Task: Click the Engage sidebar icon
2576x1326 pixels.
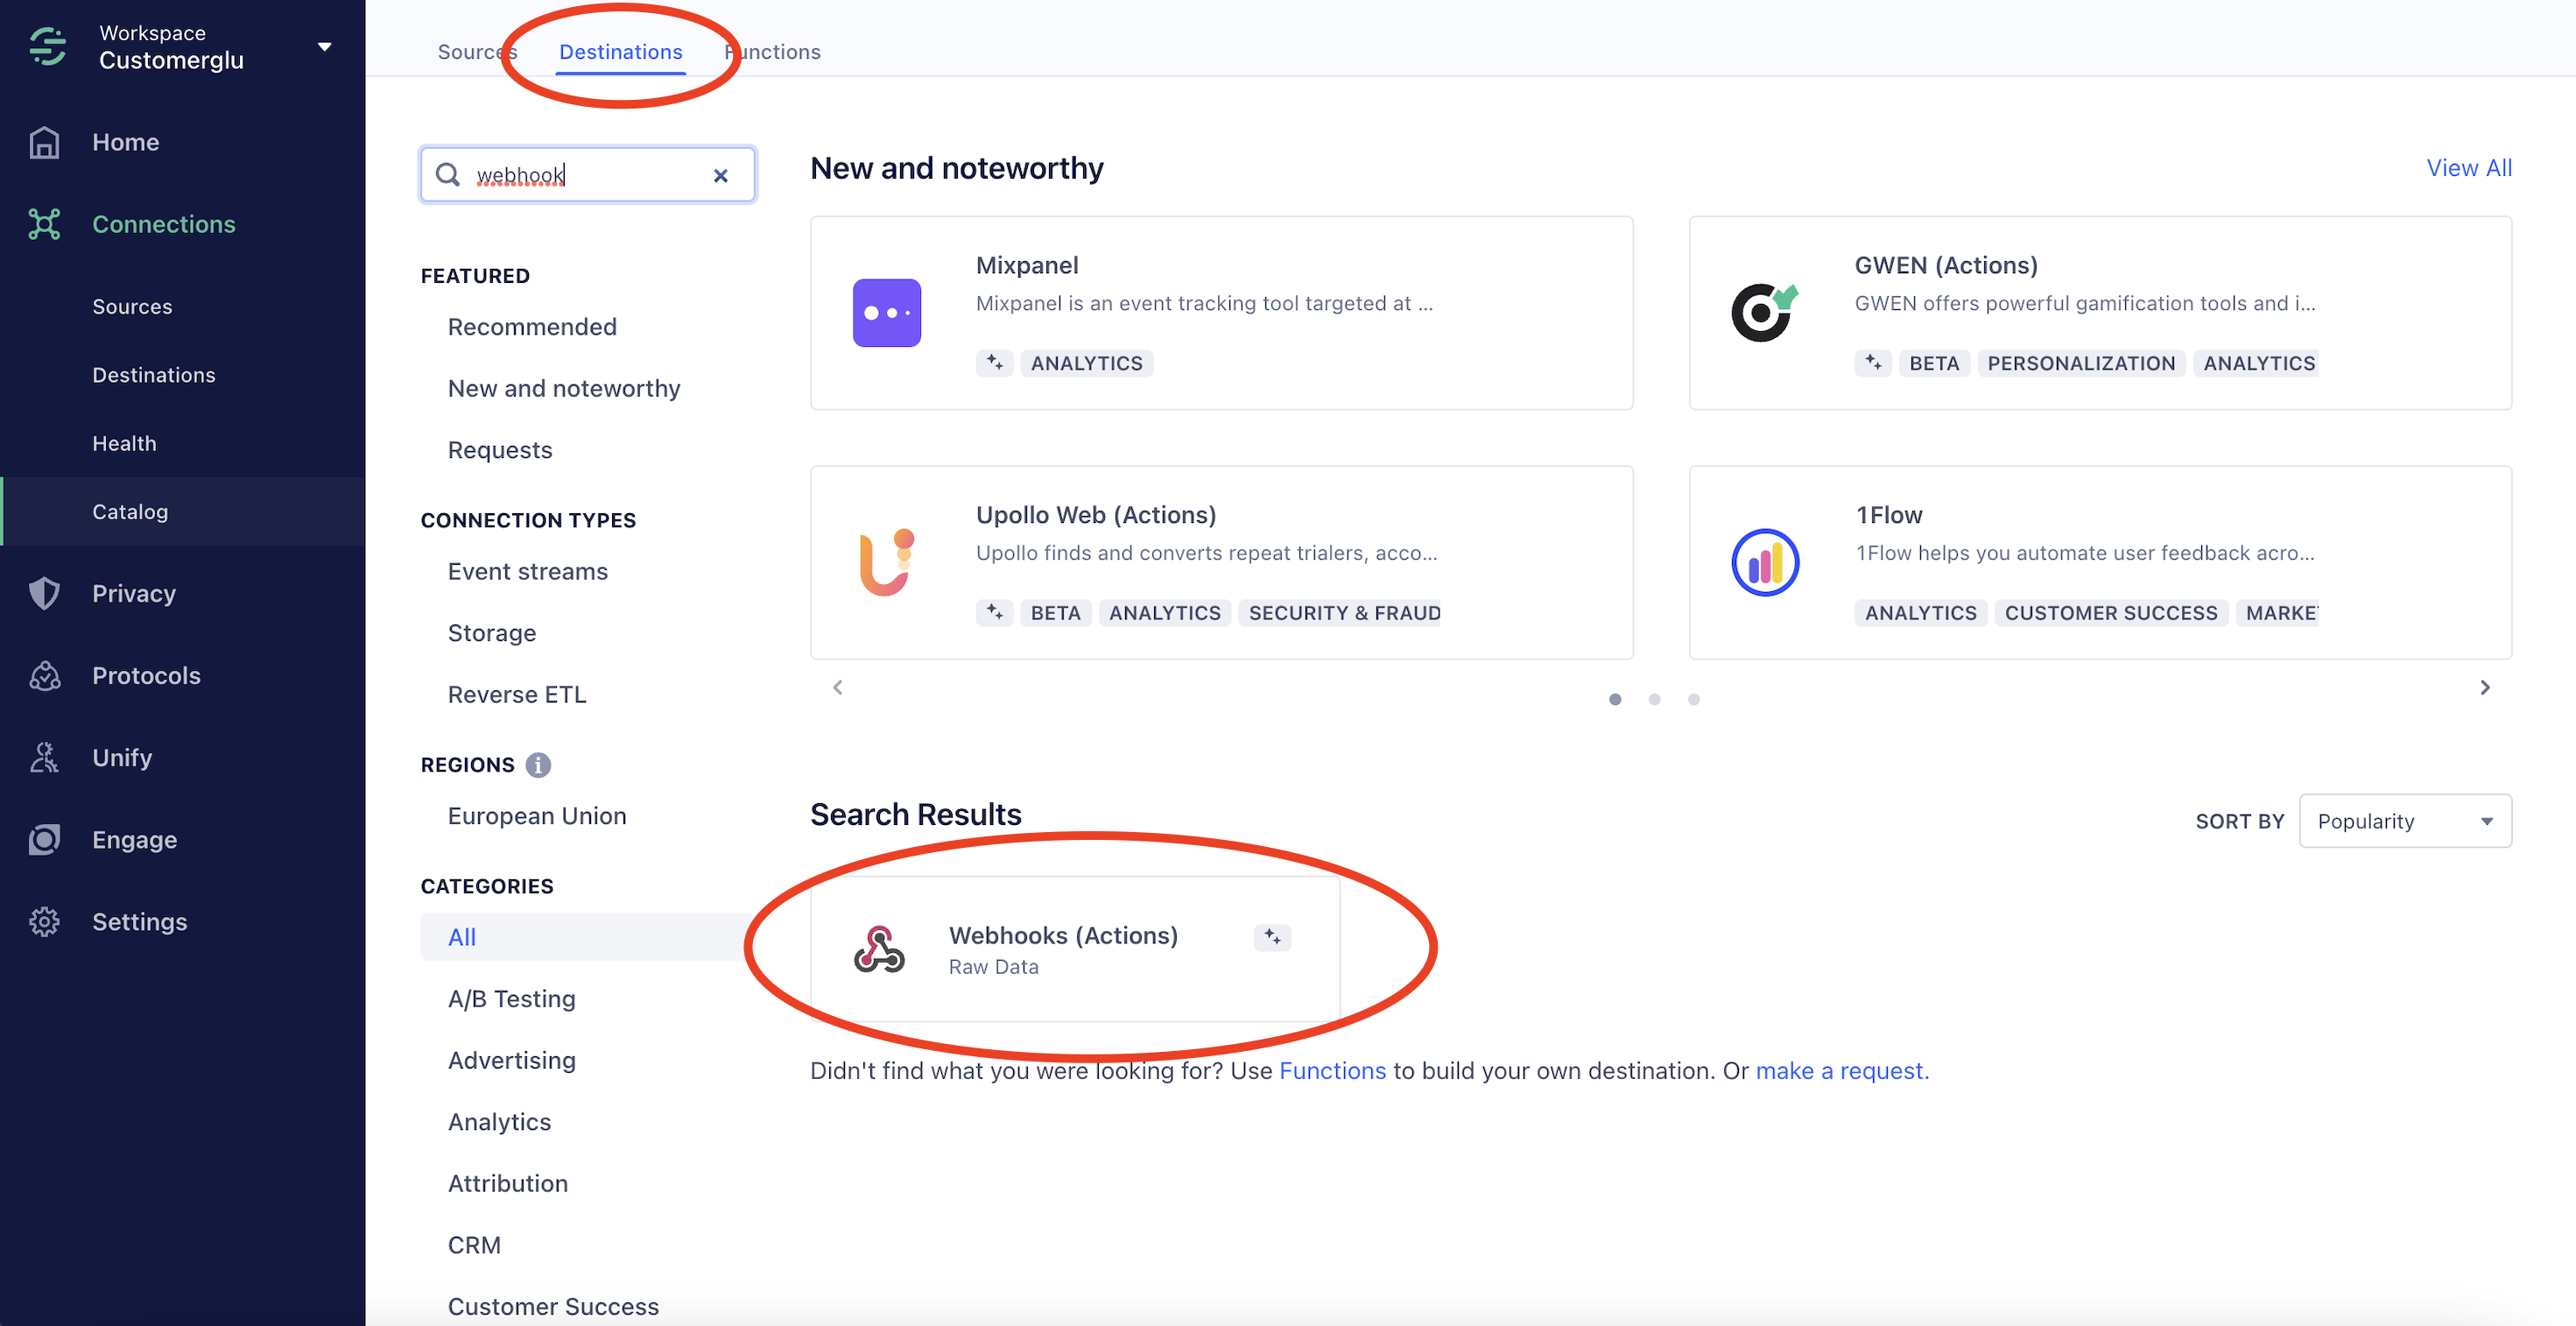Action: pyautogui.click(x=44, y=840)
